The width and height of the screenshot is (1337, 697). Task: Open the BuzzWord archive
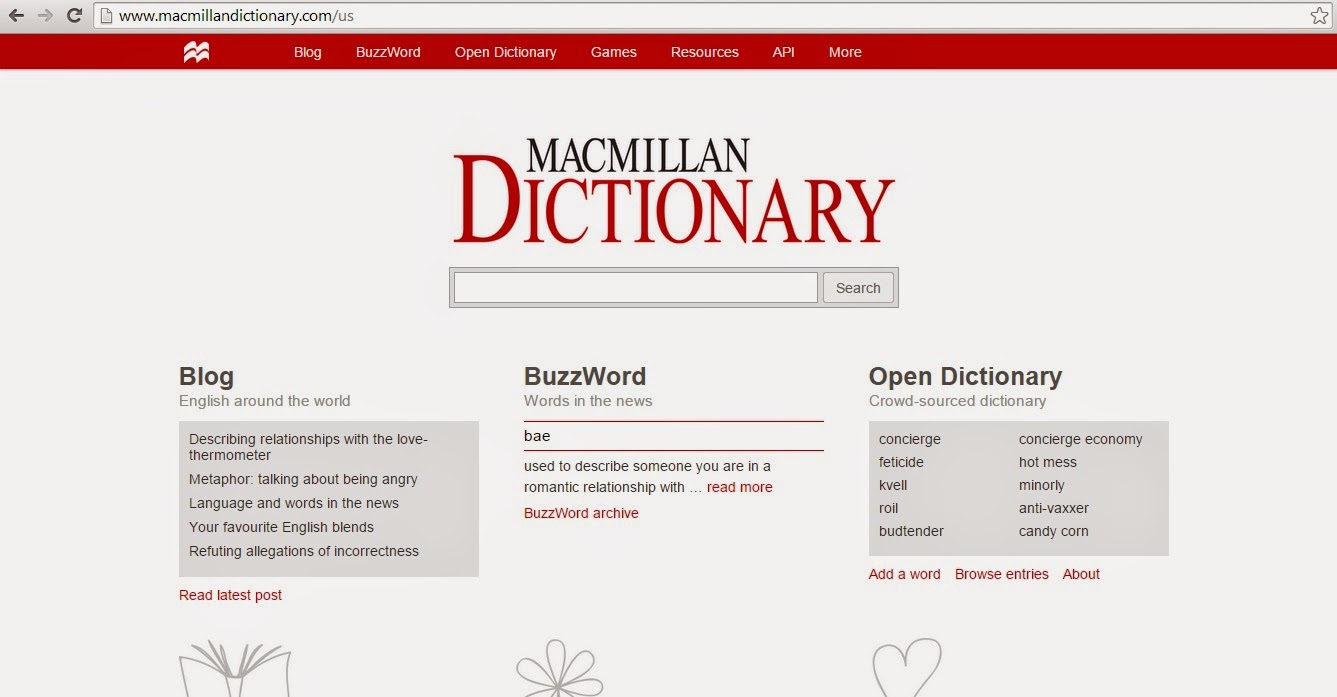pyautogui.click(x=581, y=512)
